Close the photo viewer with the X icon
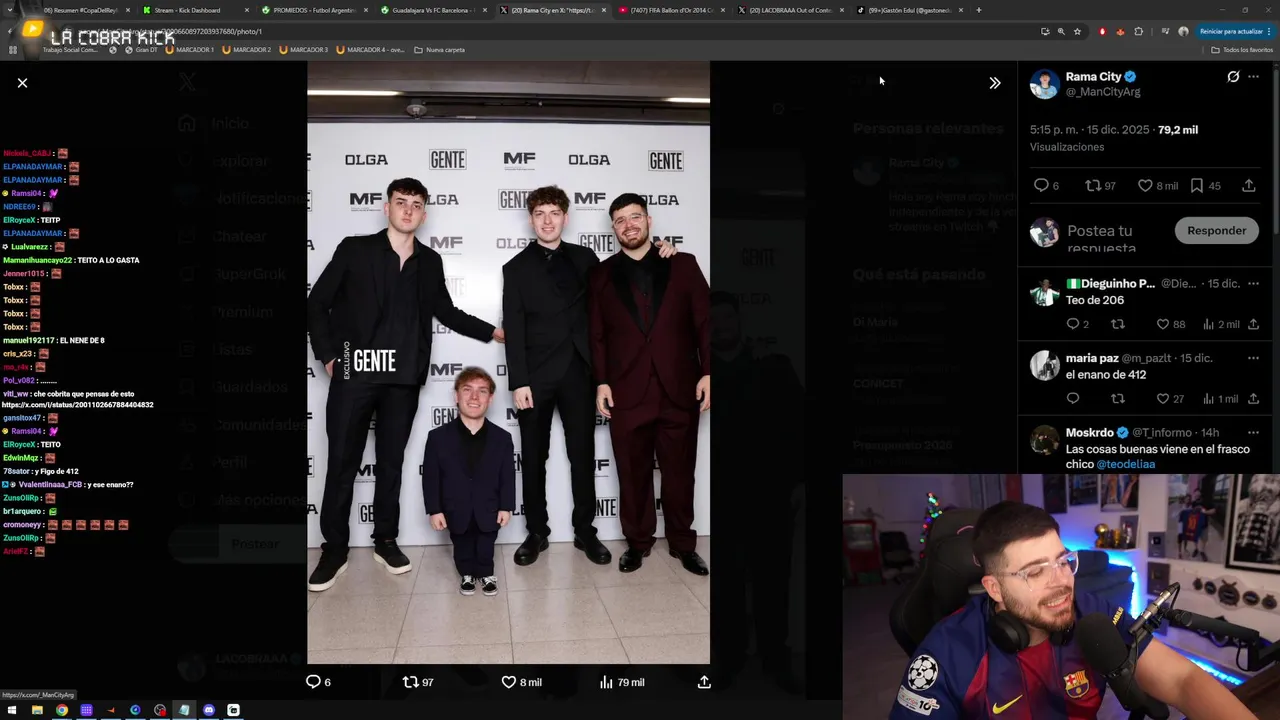 [x=22, y=83]
